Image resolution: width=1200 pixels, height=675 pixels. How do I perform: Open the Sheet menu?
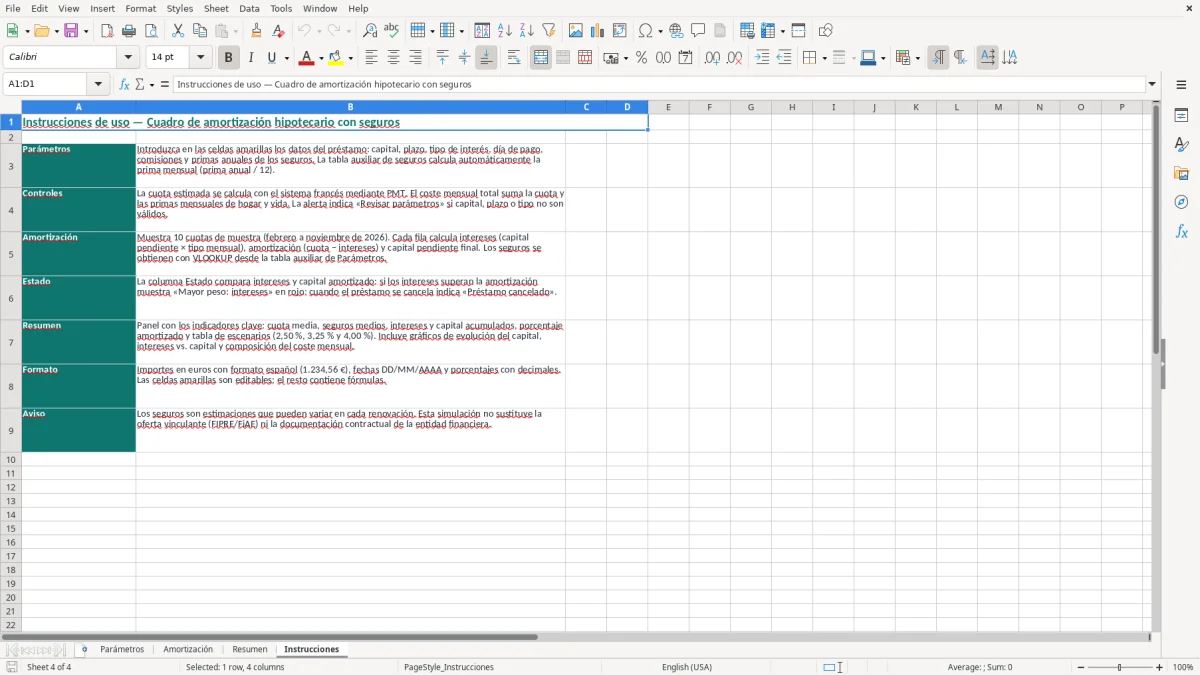[216, 8]
